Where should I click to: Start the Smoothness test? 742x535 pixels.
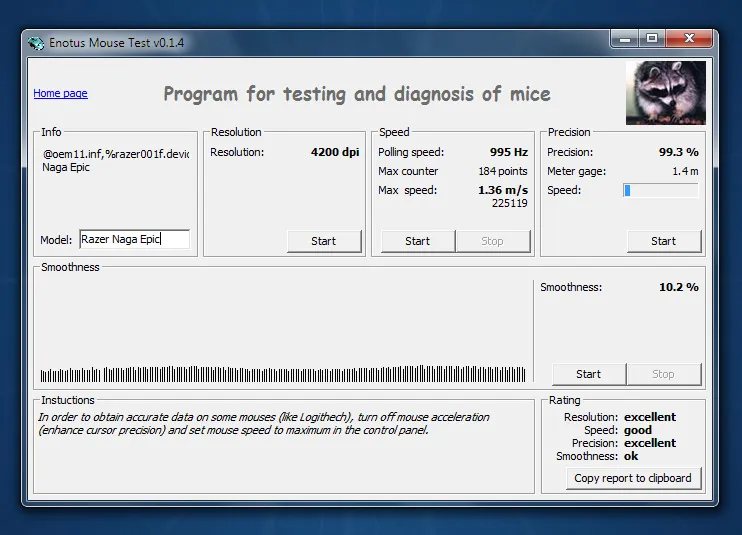coord(588,374)
